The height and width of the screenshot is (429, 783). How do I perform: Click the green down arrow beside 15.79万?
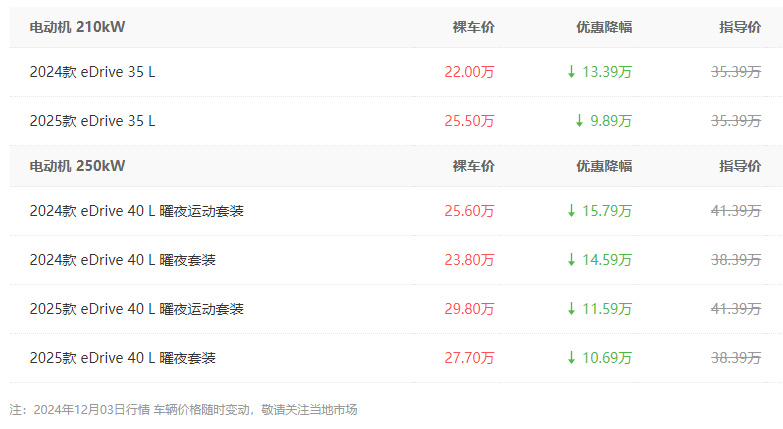[571, 211]
